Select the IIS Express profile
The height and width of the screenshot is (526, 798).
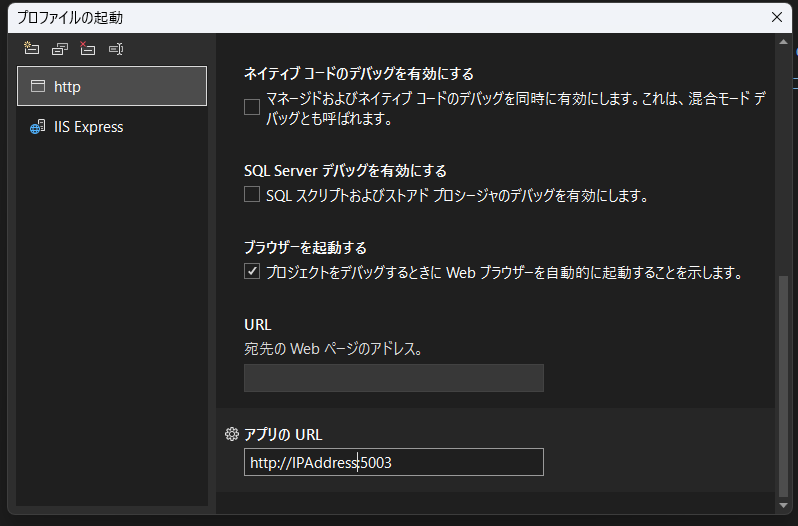coord(112,127)
